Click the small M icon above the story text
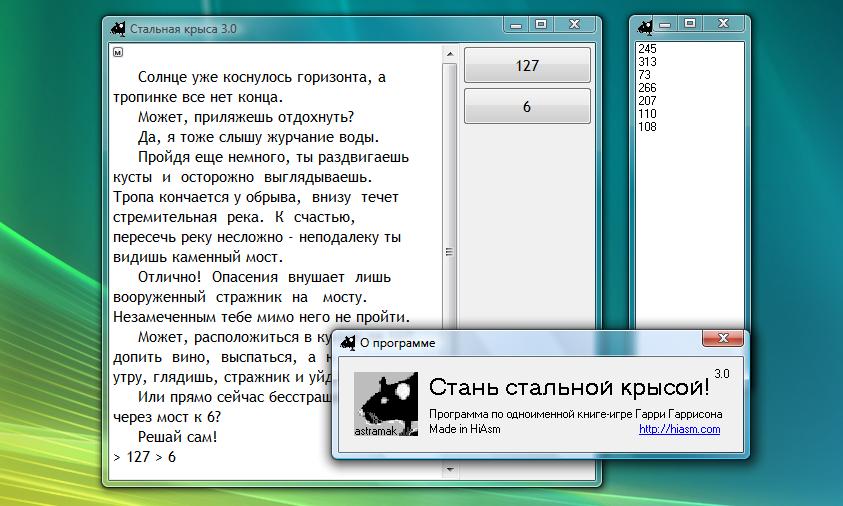This screenshot has width=843, height=506. [x=118, y=52]
